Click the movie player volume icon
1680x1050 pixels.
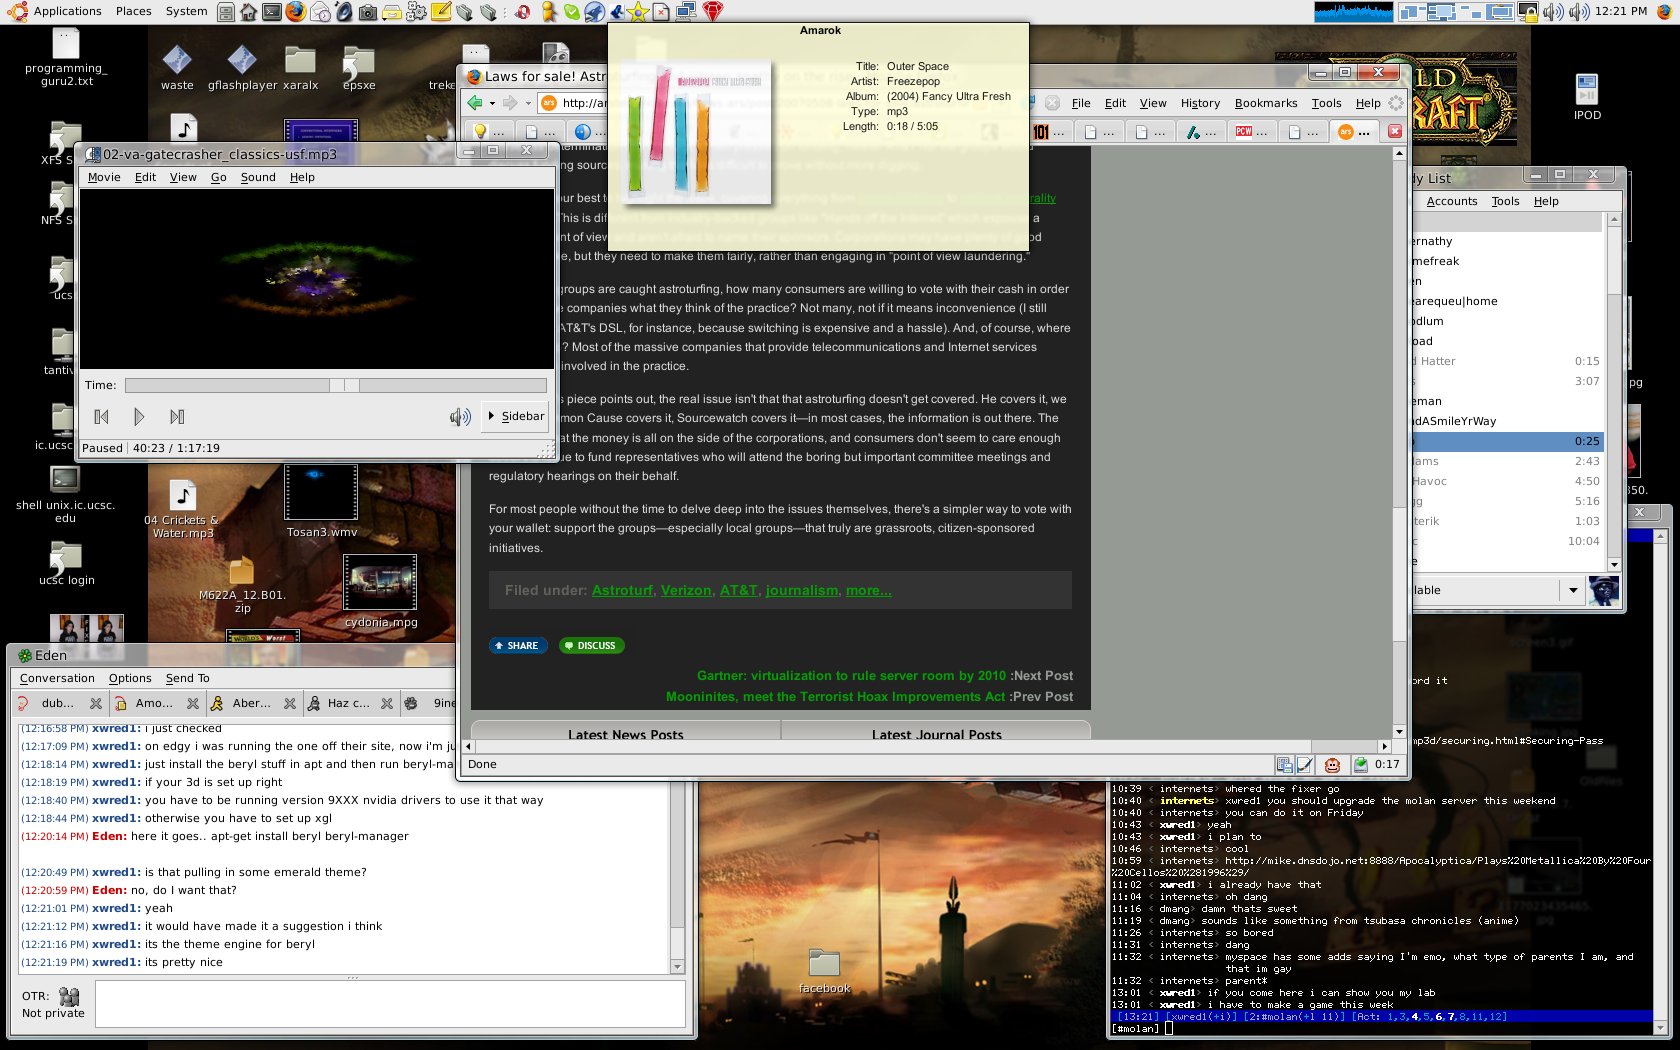pos(460,417)
